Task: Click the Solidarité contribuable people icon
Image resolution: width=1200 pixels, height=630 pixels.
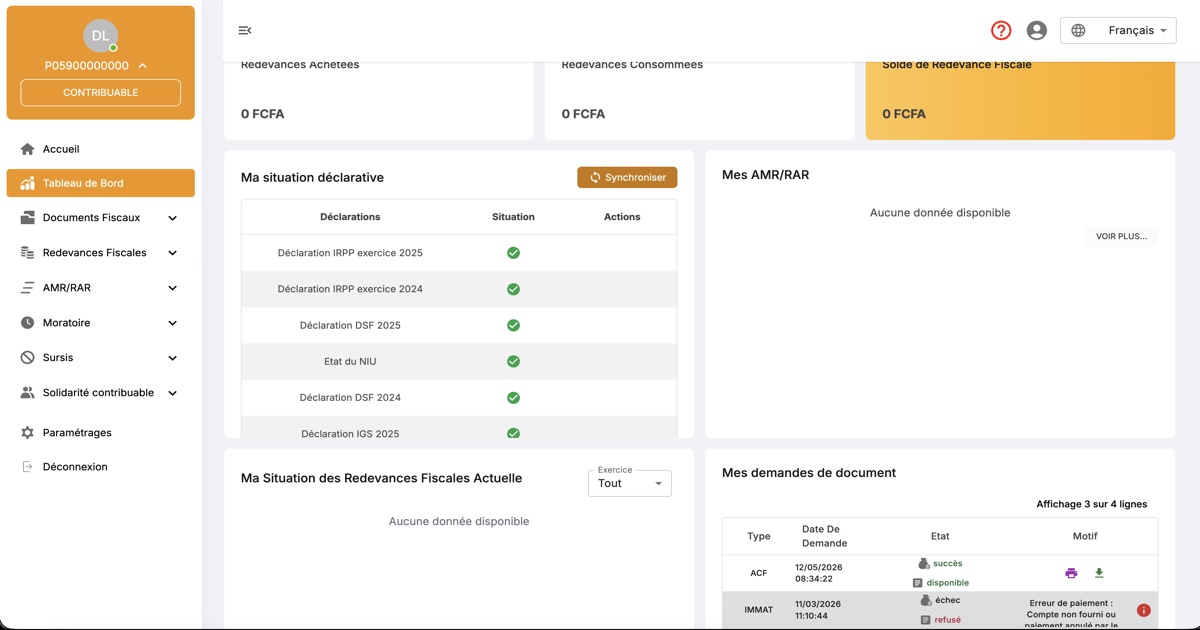Action: (27, 393)
